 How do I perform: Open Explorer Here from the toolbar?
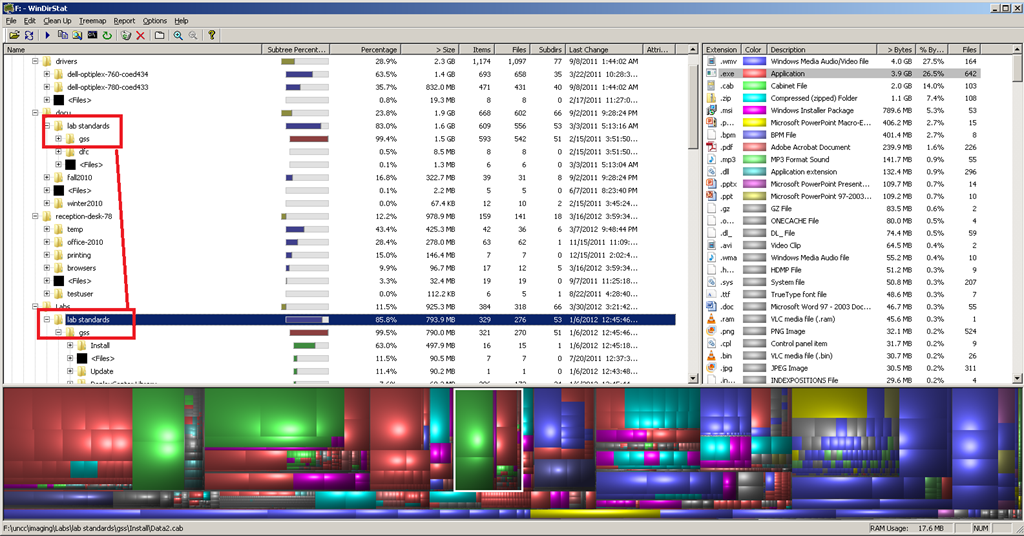click(x=77, y=35)
